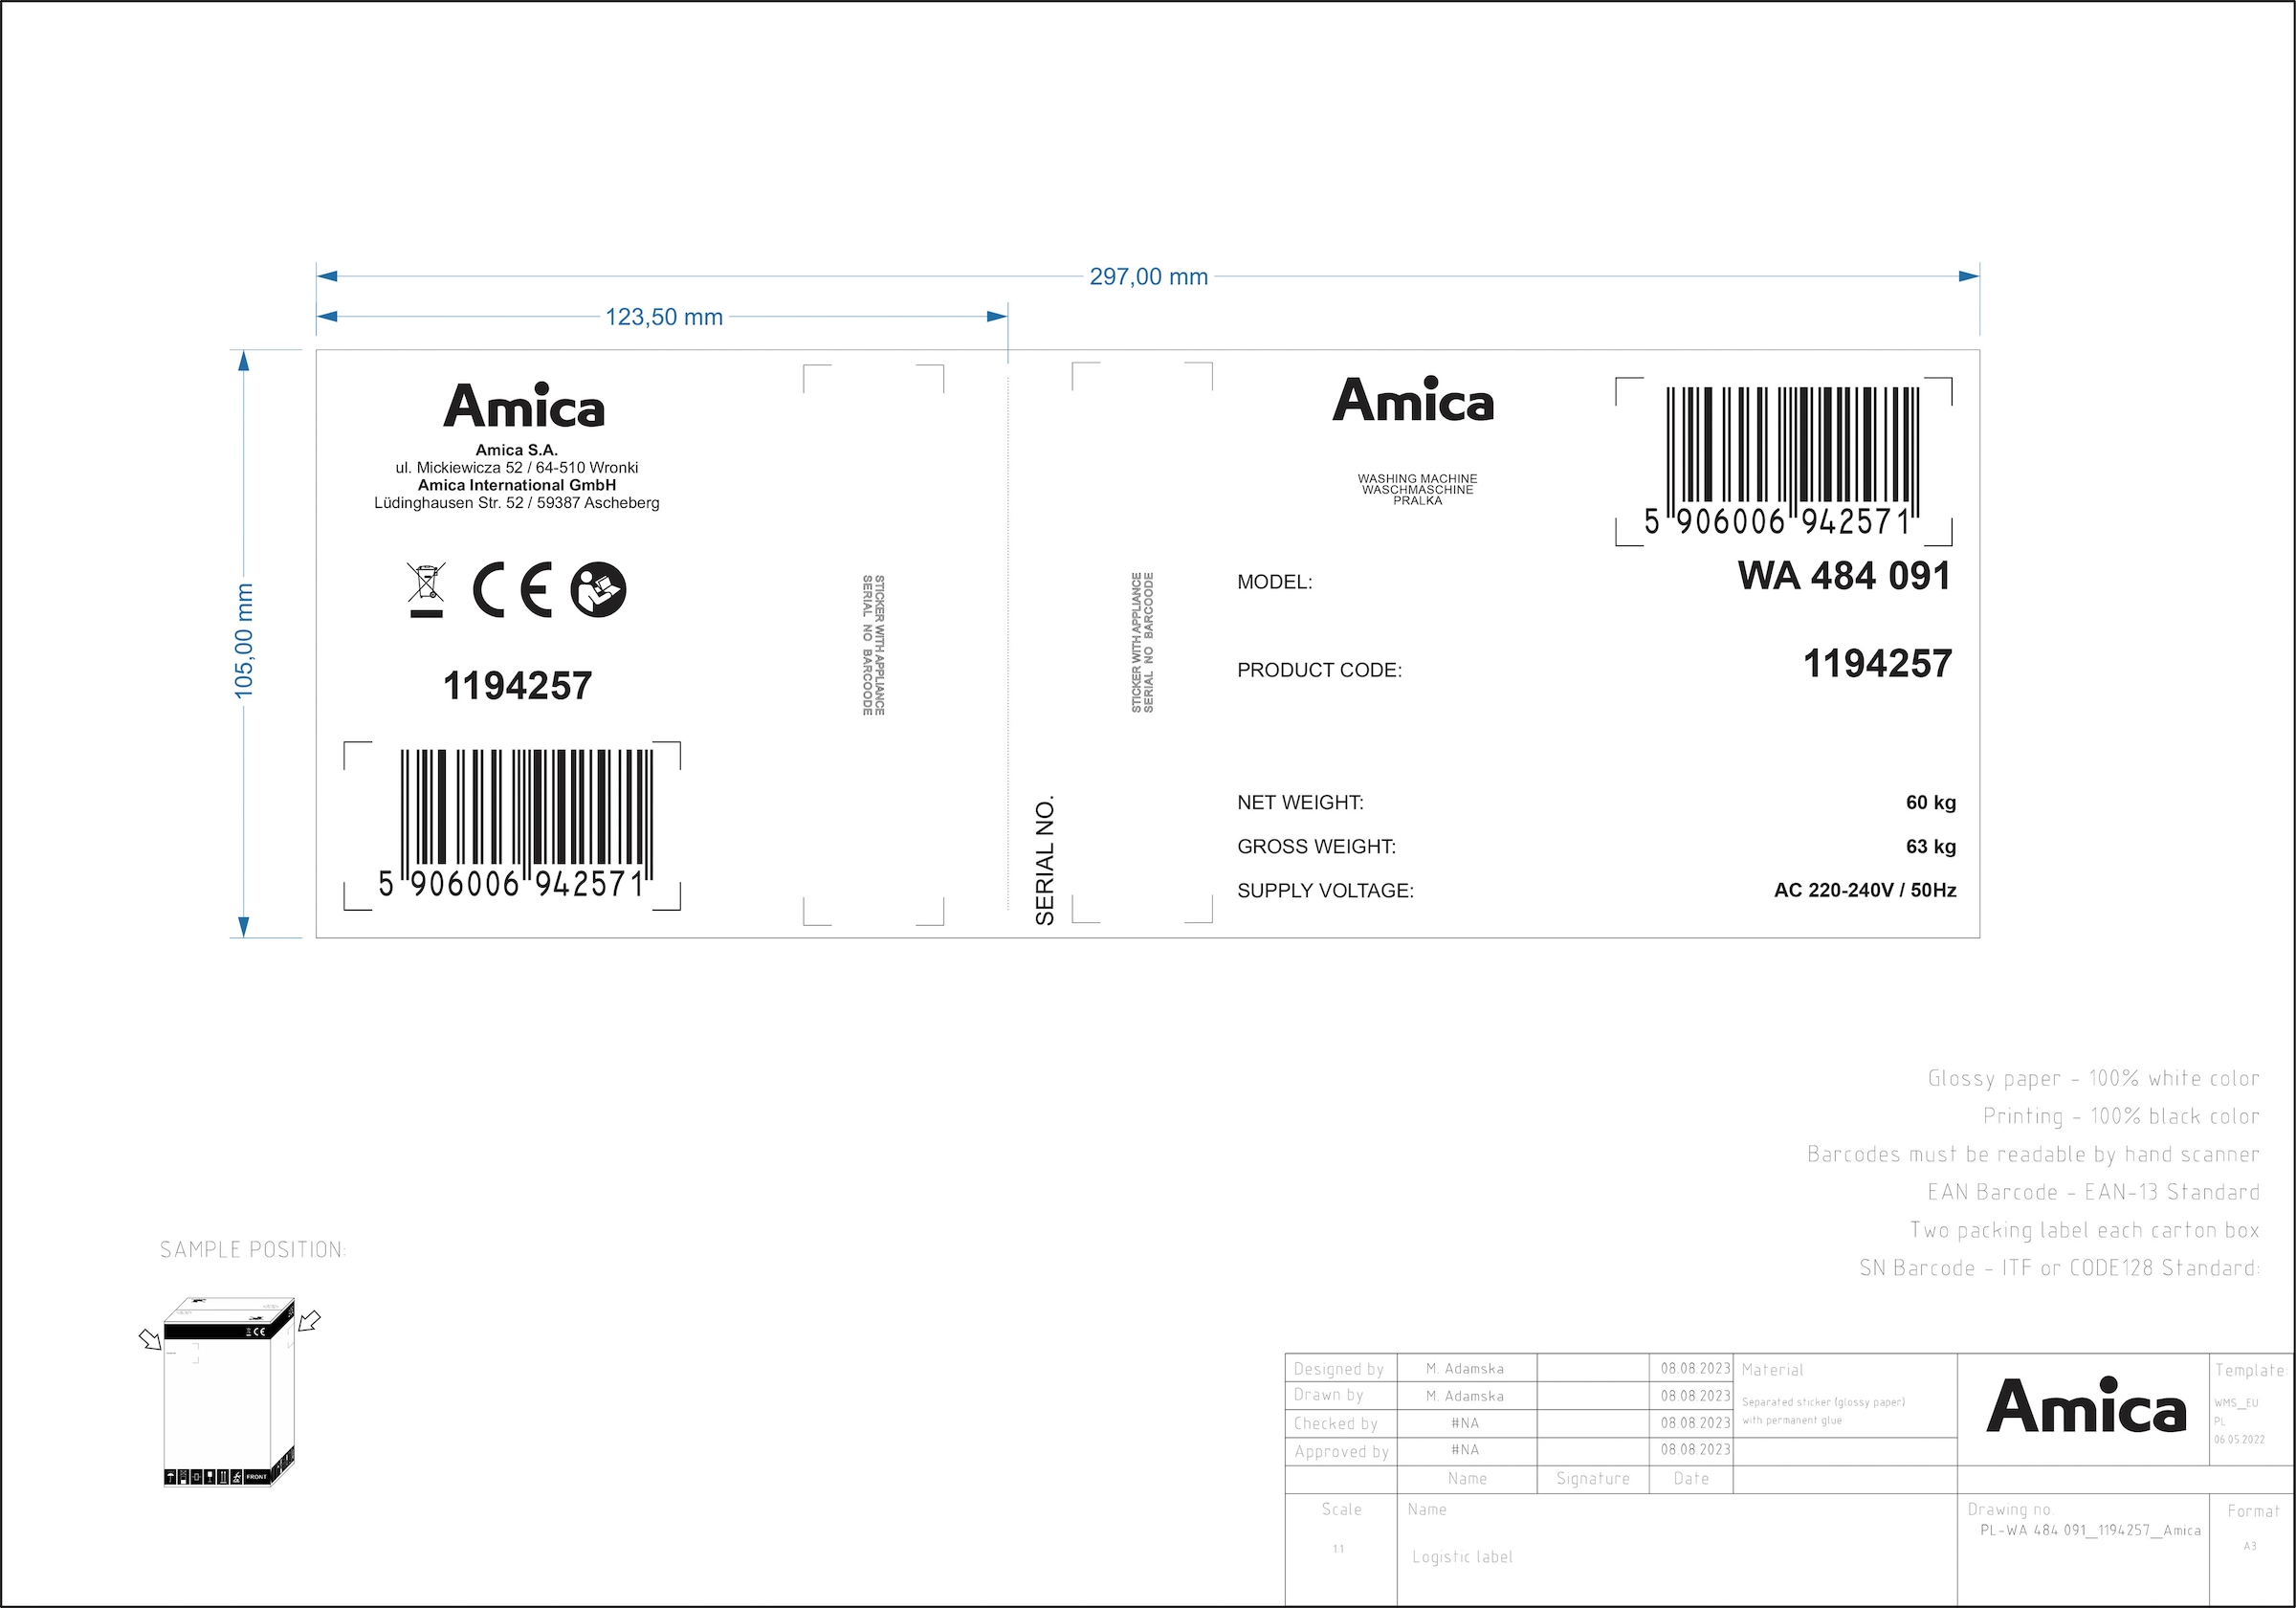Viewport: 2296px width, 1608px height.
Task: Click the 'Template' heading
Action: click(x=2249, y=1370)
